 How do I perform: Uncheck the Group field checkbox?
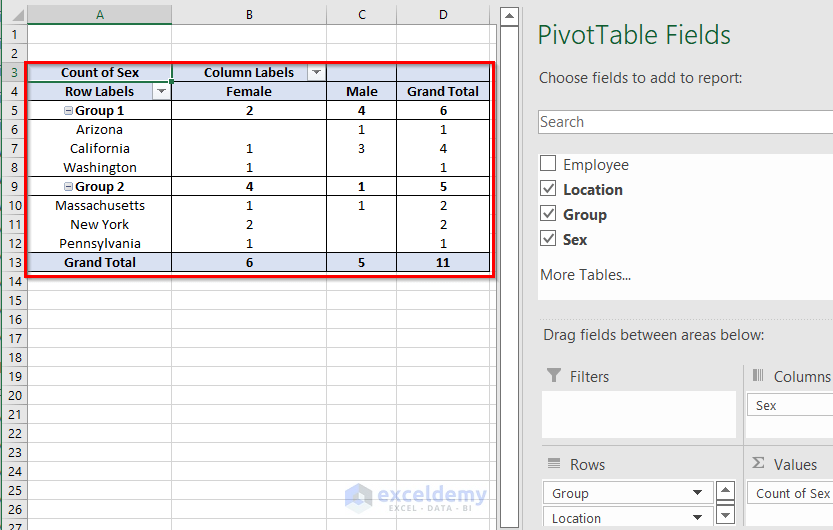pyautogui.click(x=548, y=213)
